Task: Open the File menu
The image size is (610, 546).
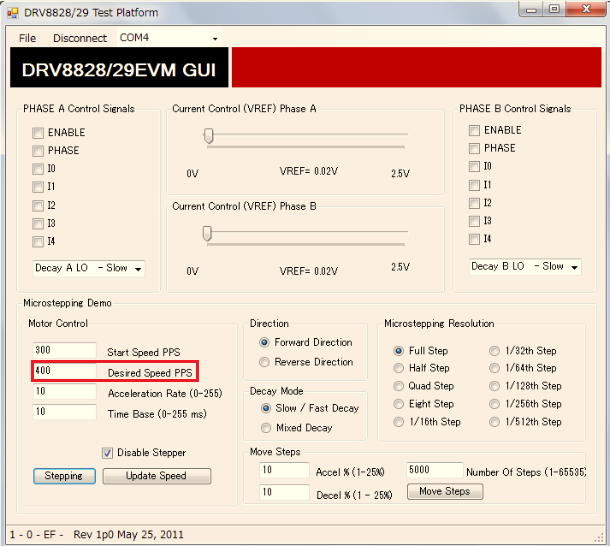Action: point(27,38)
